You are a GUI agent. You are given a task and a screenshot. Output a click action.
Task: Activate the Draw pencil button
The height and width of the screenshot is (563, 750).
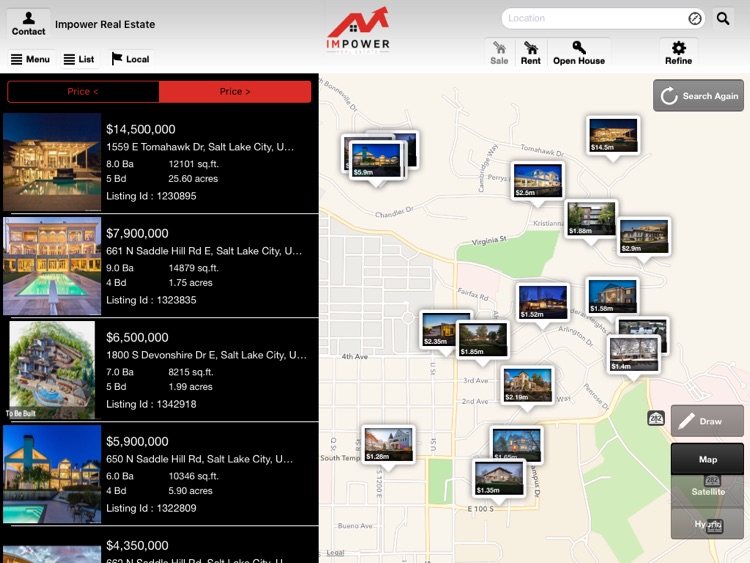pyautogui.click(x=707, y=421)
